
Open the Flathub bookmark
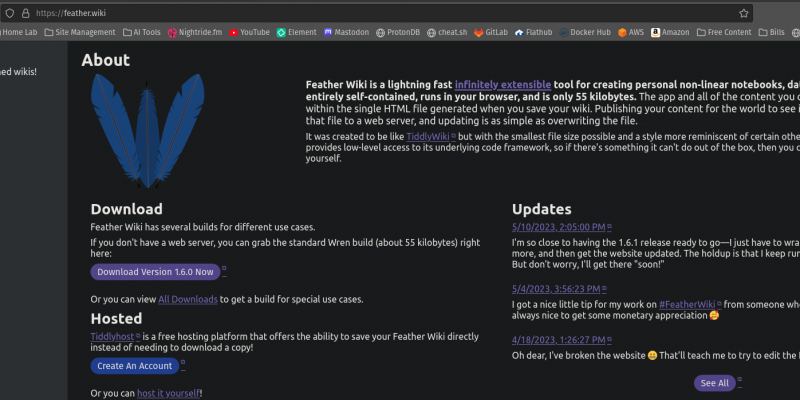coord(534,32)
